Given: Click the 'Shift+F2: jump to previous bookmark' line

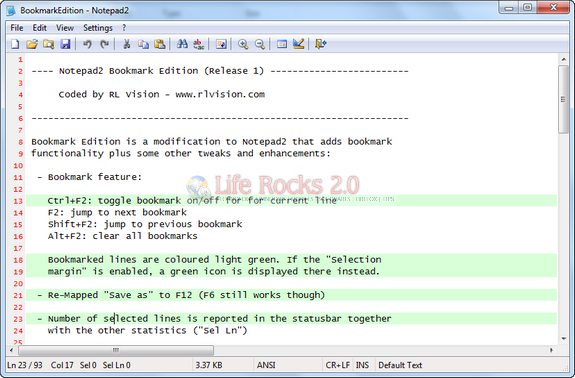Looking at the screenshot, I should click(x=145, y=224).
